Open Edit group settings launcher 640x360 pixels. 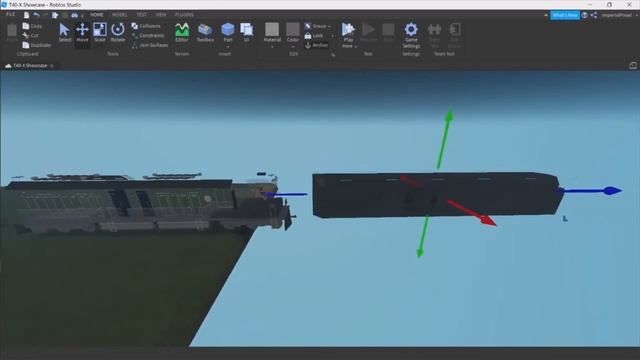(x=333, y=54)
